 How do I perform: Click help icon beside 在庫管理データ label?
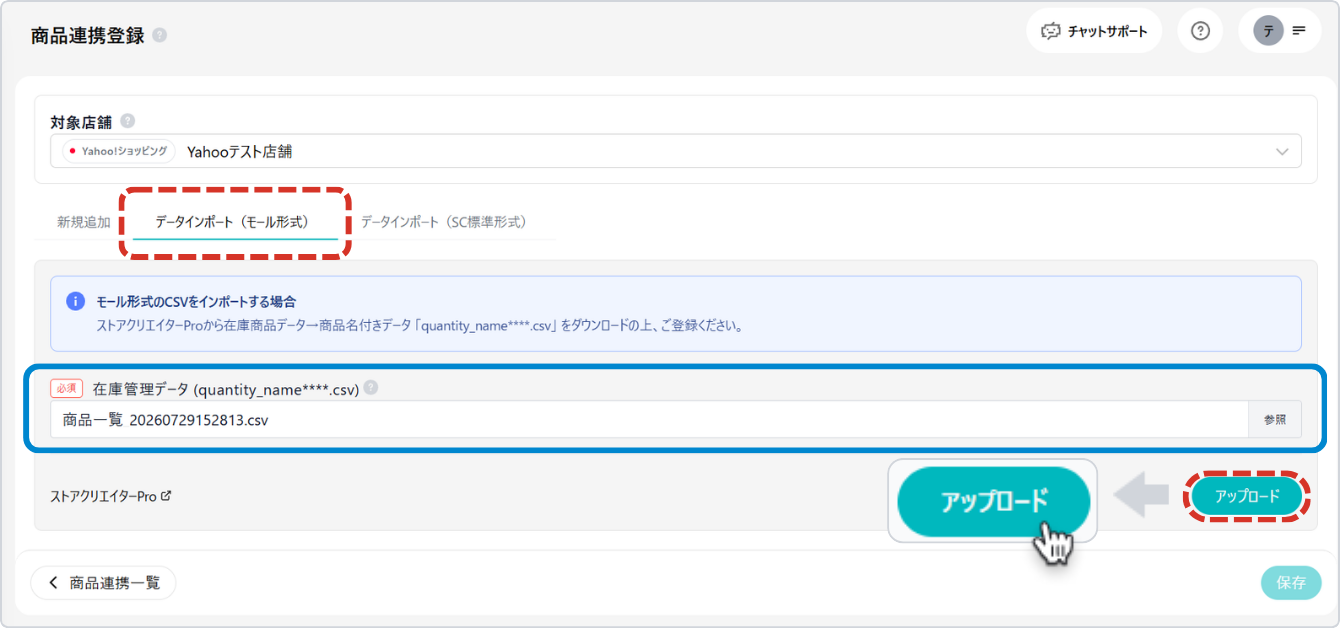(371, 388)
